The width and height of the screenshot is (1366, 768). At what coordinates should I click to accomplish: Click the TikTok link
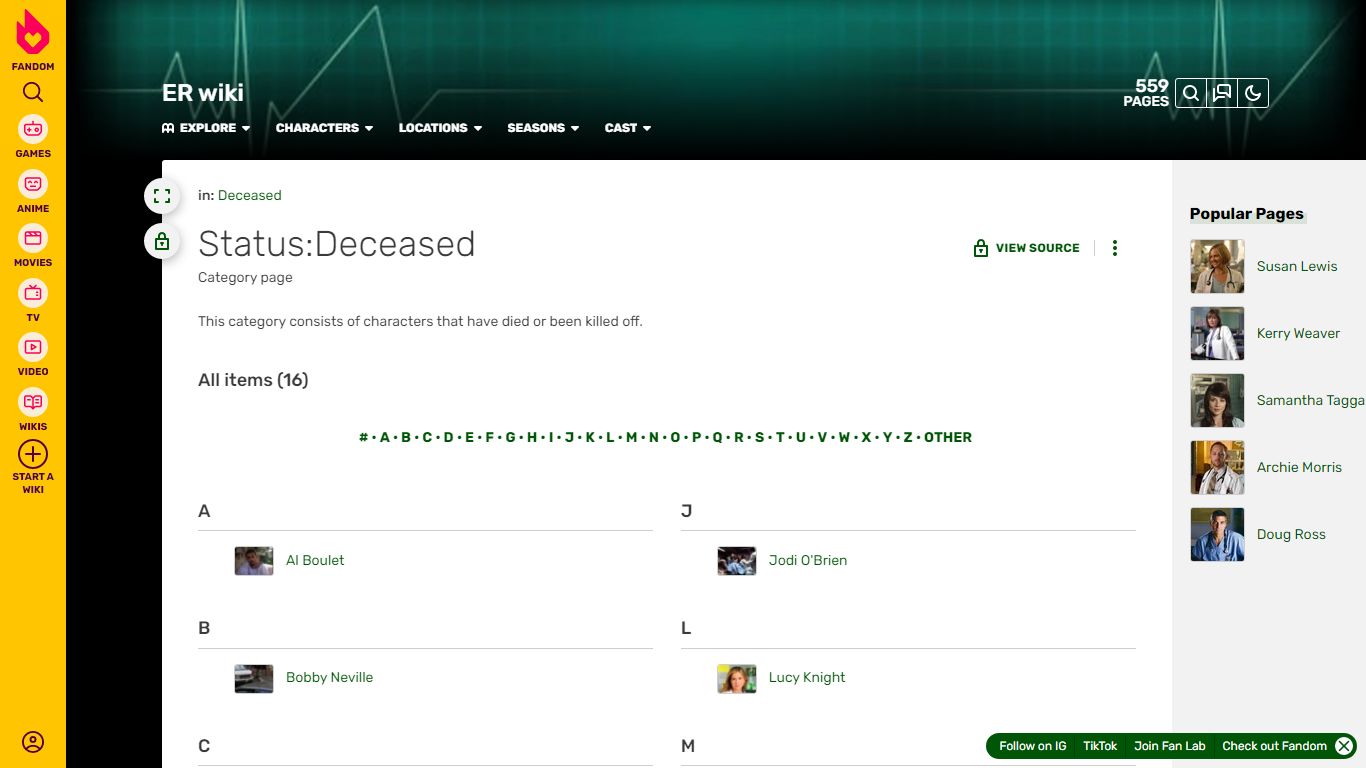1100,746
